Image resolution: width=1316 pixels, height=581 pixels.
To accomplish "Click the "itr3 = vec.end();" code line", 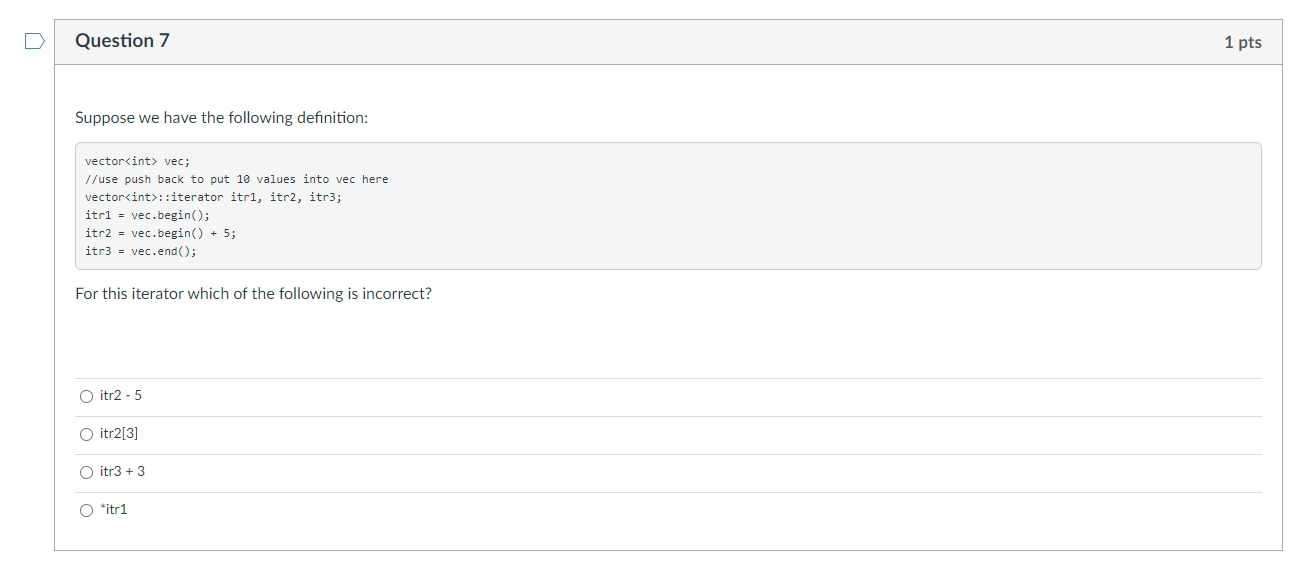I will pyautogui.click(x=141, y=251).
